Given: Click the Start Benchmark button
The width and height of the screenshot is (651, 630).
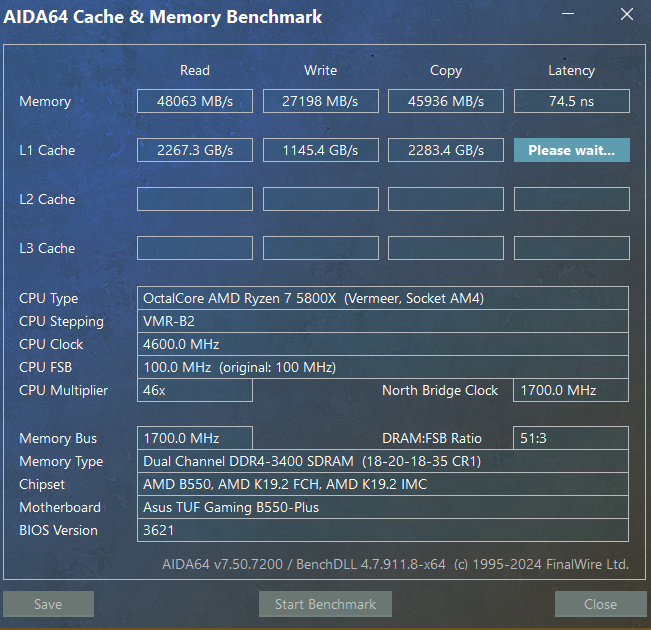Looking at the screenshot, I should [x=325, y=604].
